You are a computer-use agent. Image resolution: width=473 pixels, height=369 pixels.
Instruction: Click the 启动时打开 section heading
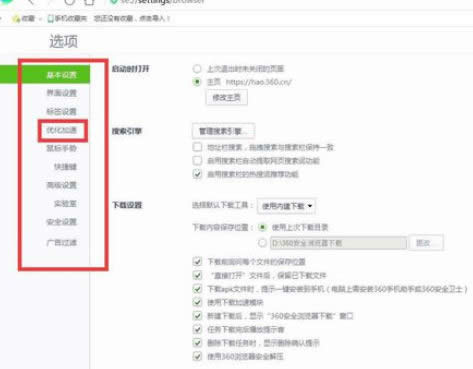[x=130, y=69]
